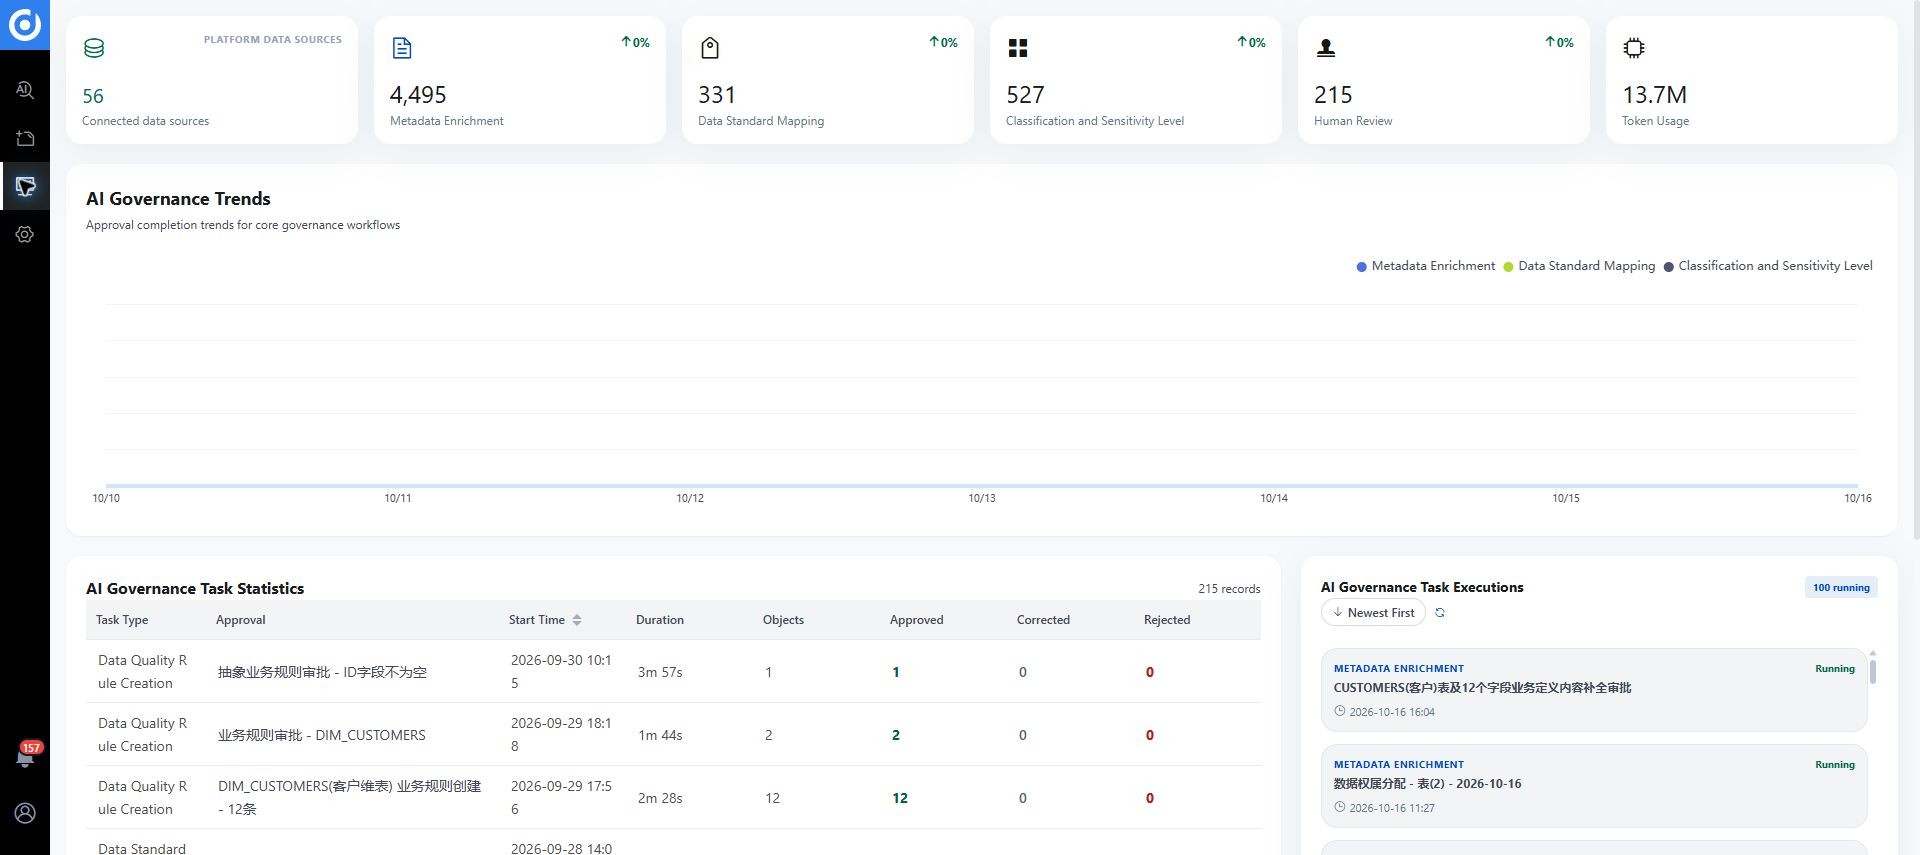Click the 3m 57s duration cell
The height and width of the screenshot is (855, 1920).
click(x=660, y=672)
